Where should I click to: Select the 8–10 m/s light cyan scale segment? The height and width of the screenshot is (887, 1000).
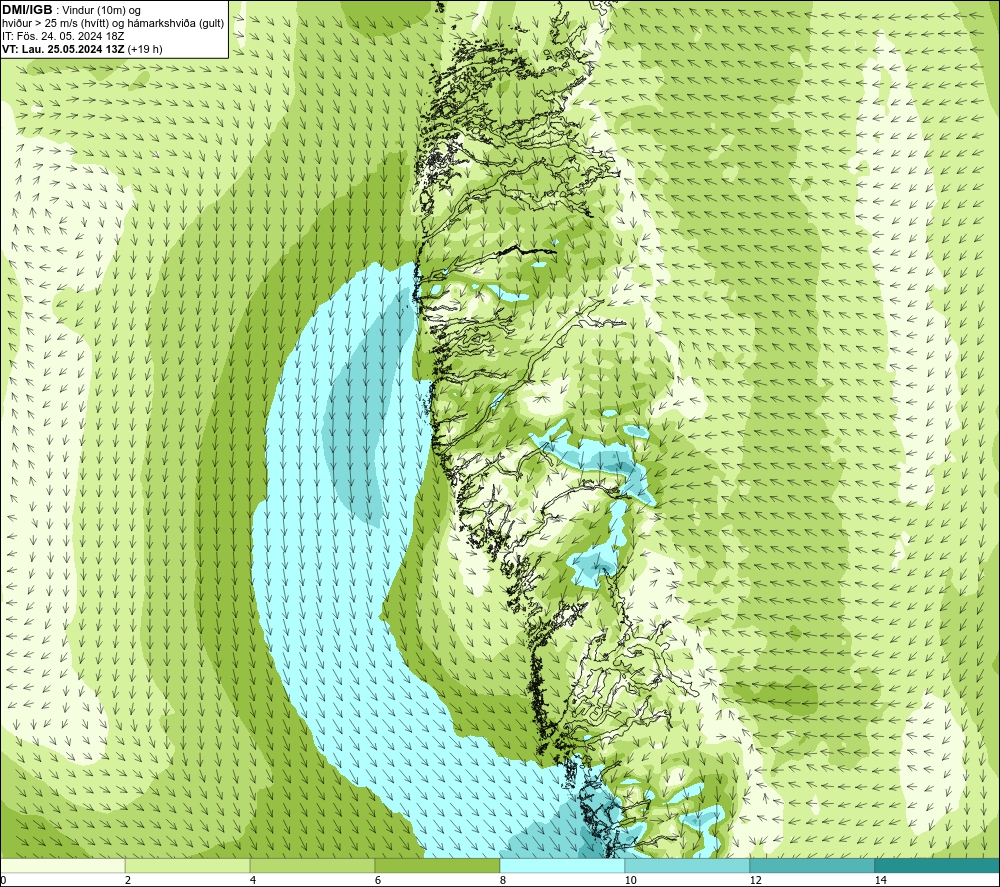562,865
